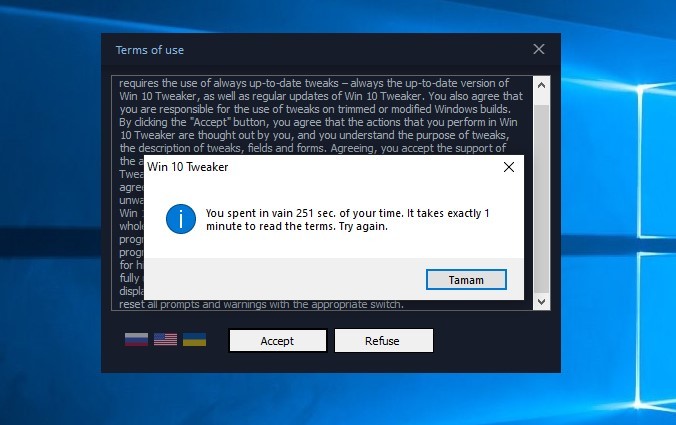676x425 pixels.
Task: Click the "You spent in vain 251 sec." message
Action: (x=347, y=219)
